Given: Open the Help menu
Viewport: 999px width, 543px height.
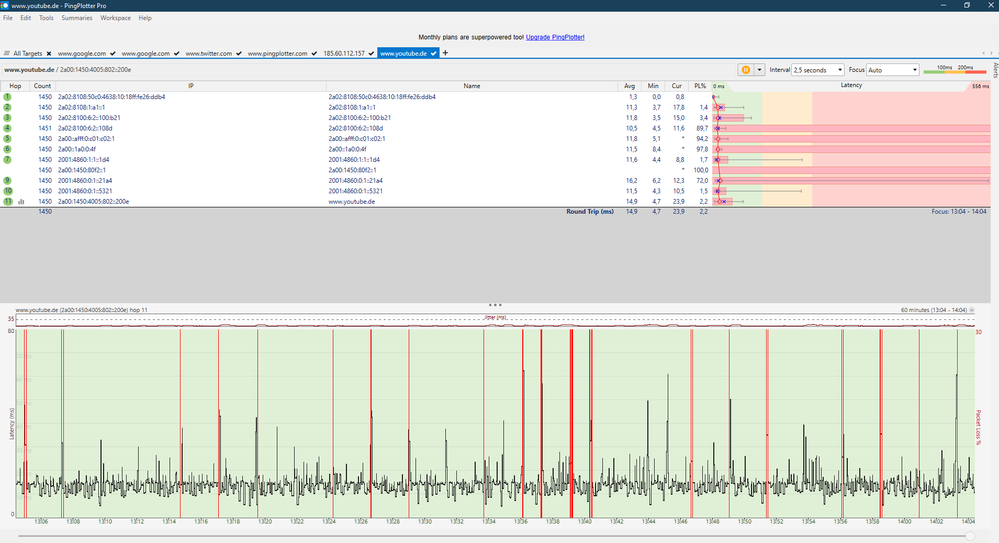Looking at the screenshot, I should pyautogui.click(x=145, y=18).
